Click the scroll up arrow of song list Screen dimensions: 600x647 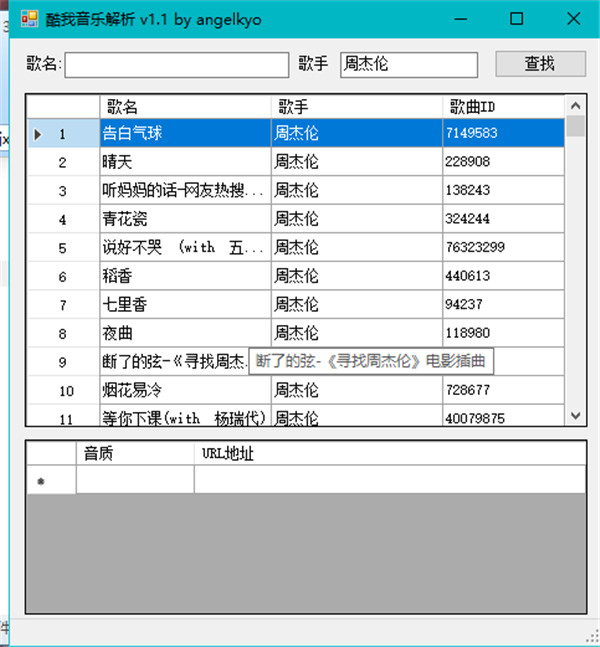point(575,106)
